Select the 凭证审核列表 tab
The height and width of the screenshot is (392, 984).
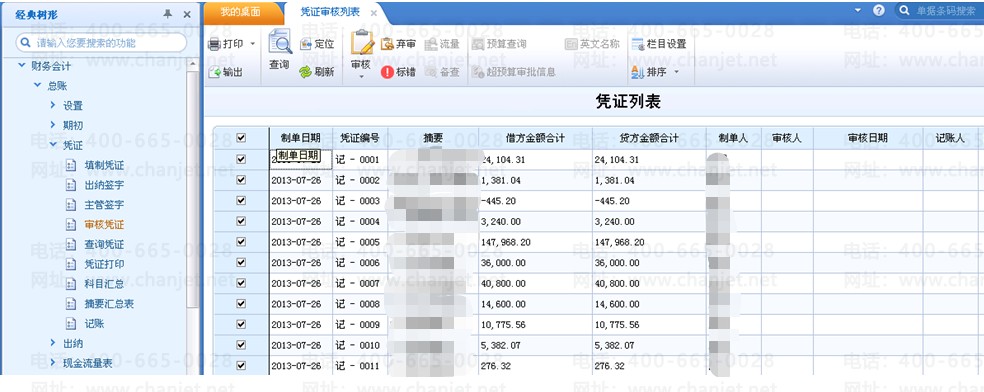330,12
